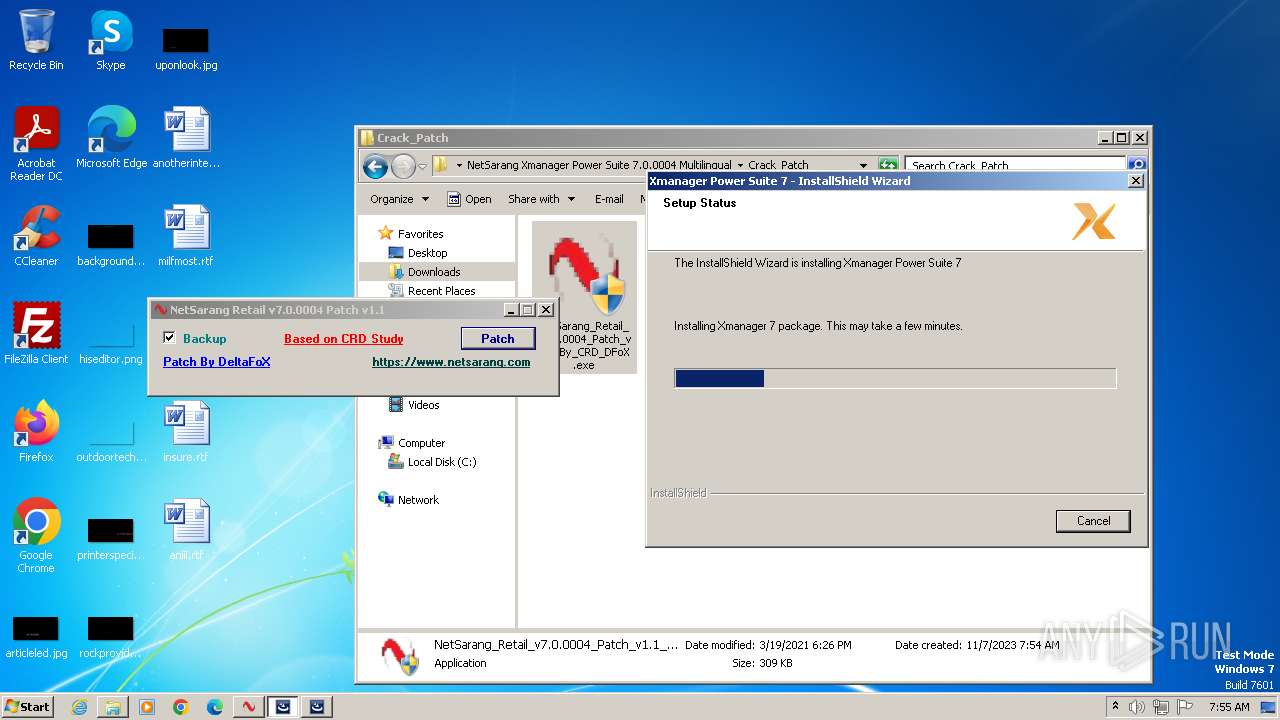Open recent locations dropdown arrow
1280x720 pixels.
[x=423, y=166]
